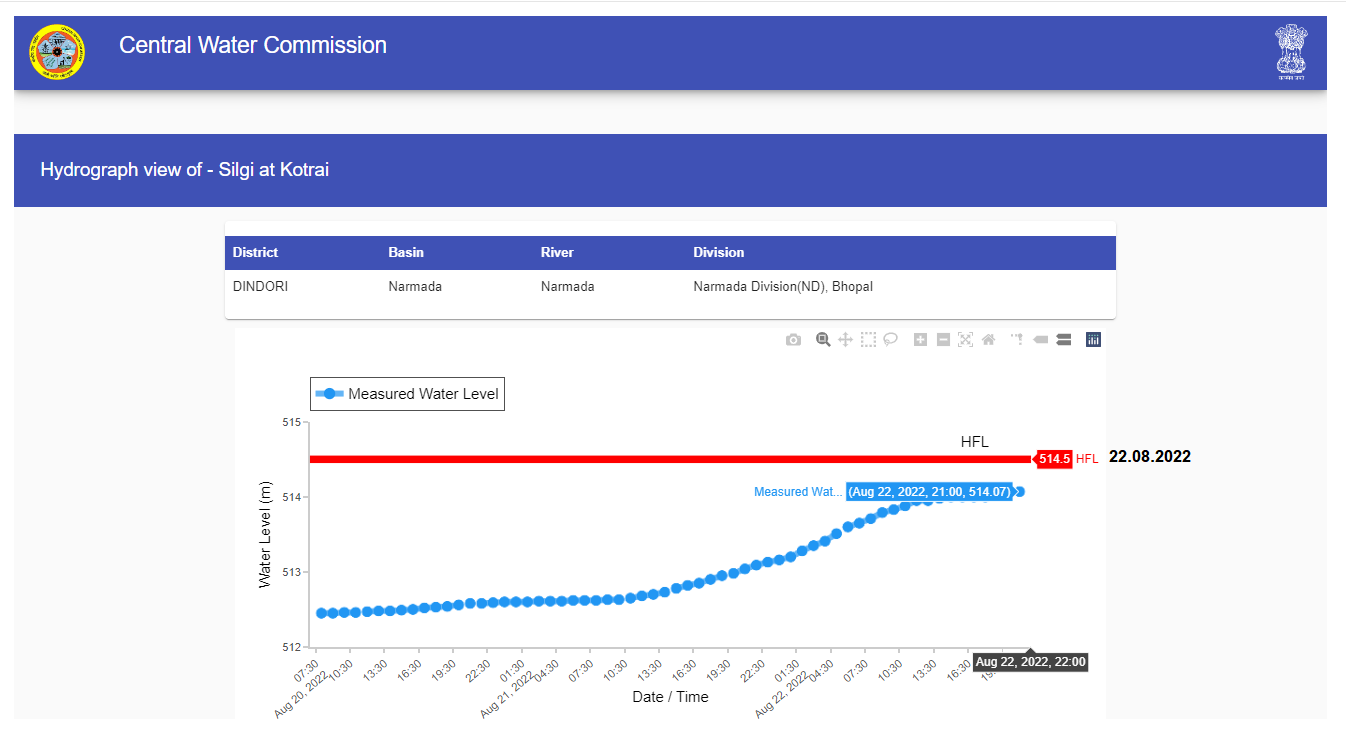Choose the Box Select tool
Image resolution: width=1346 pixels, height=734 pixels.
[868, 340]
